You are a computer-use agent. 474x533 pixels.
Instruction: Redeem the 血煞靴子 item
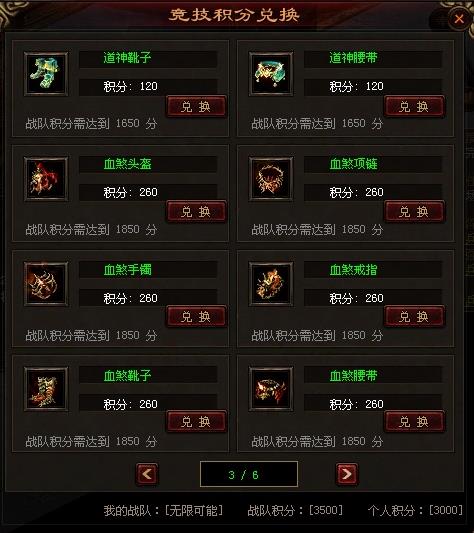pyautogui.click(x=196, y=422)
